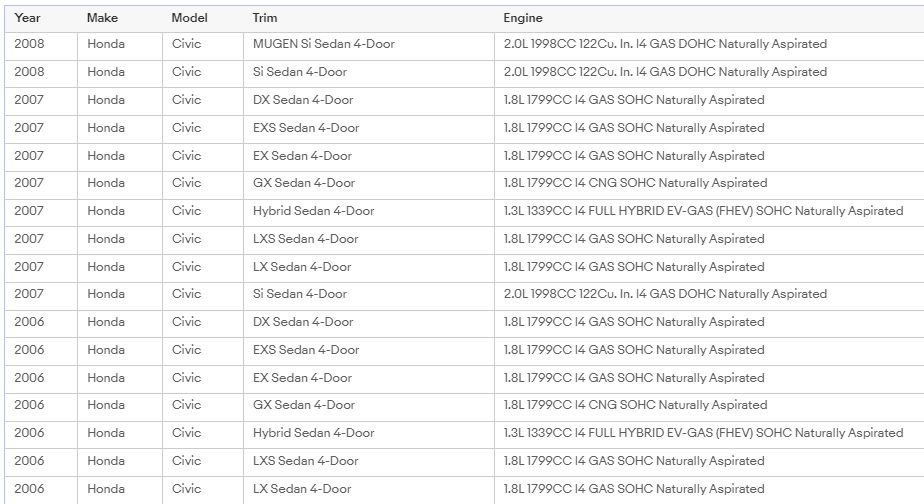Viewport: 924px width, 504px height.
Task: Click the Year column header
Action: [28, 18]
